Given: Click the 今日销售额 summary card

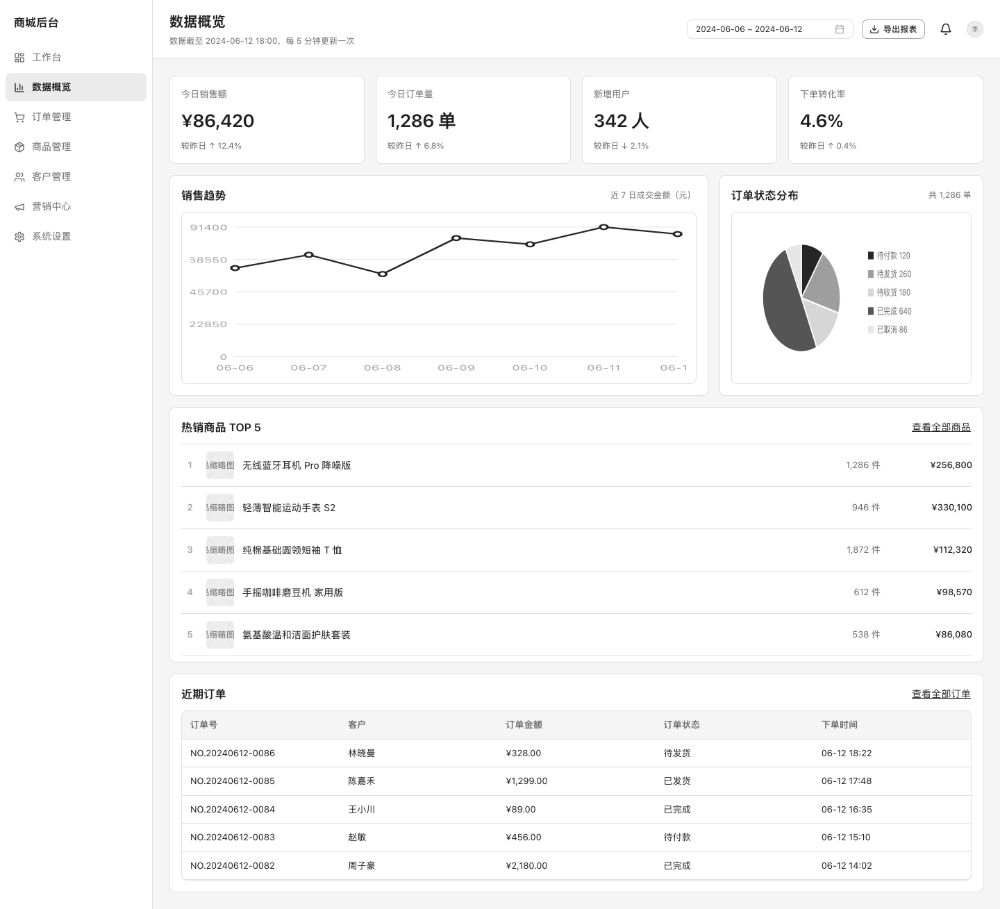Looking at the screenshot, I should click(x=267, y=120).
